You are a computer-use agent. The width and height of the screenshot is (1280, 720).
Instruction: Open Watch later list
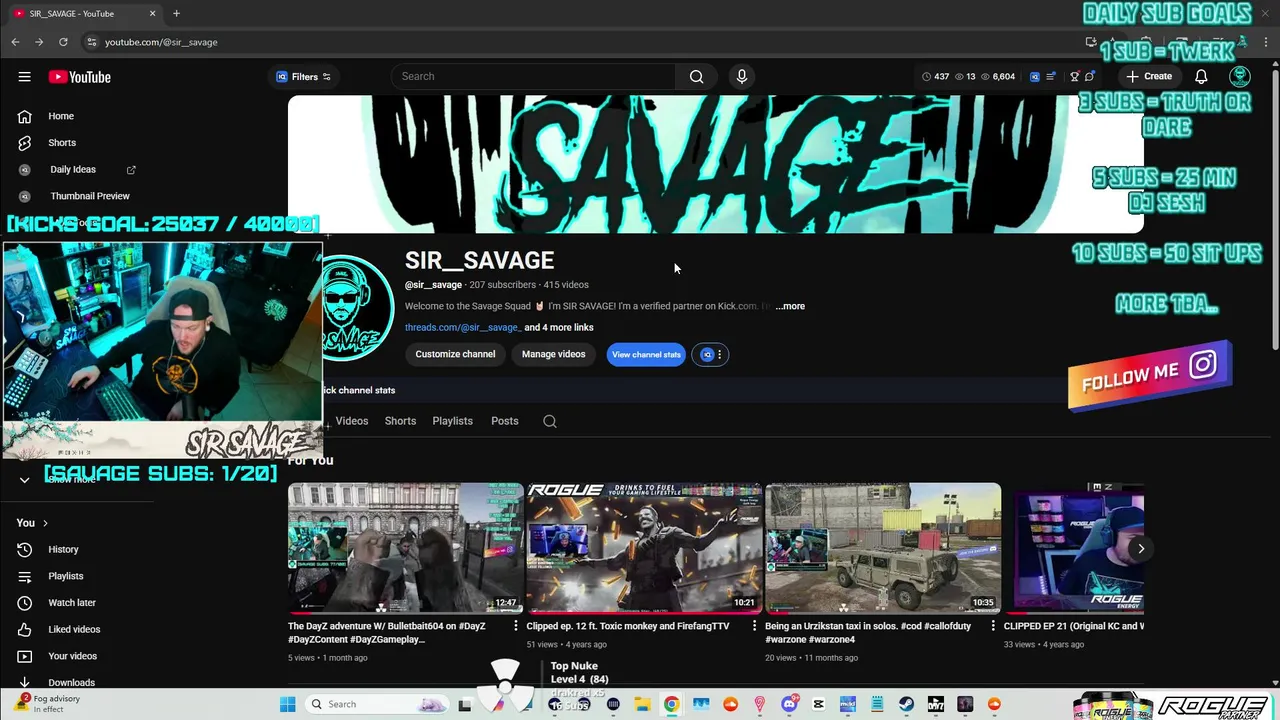click(71, 603)
